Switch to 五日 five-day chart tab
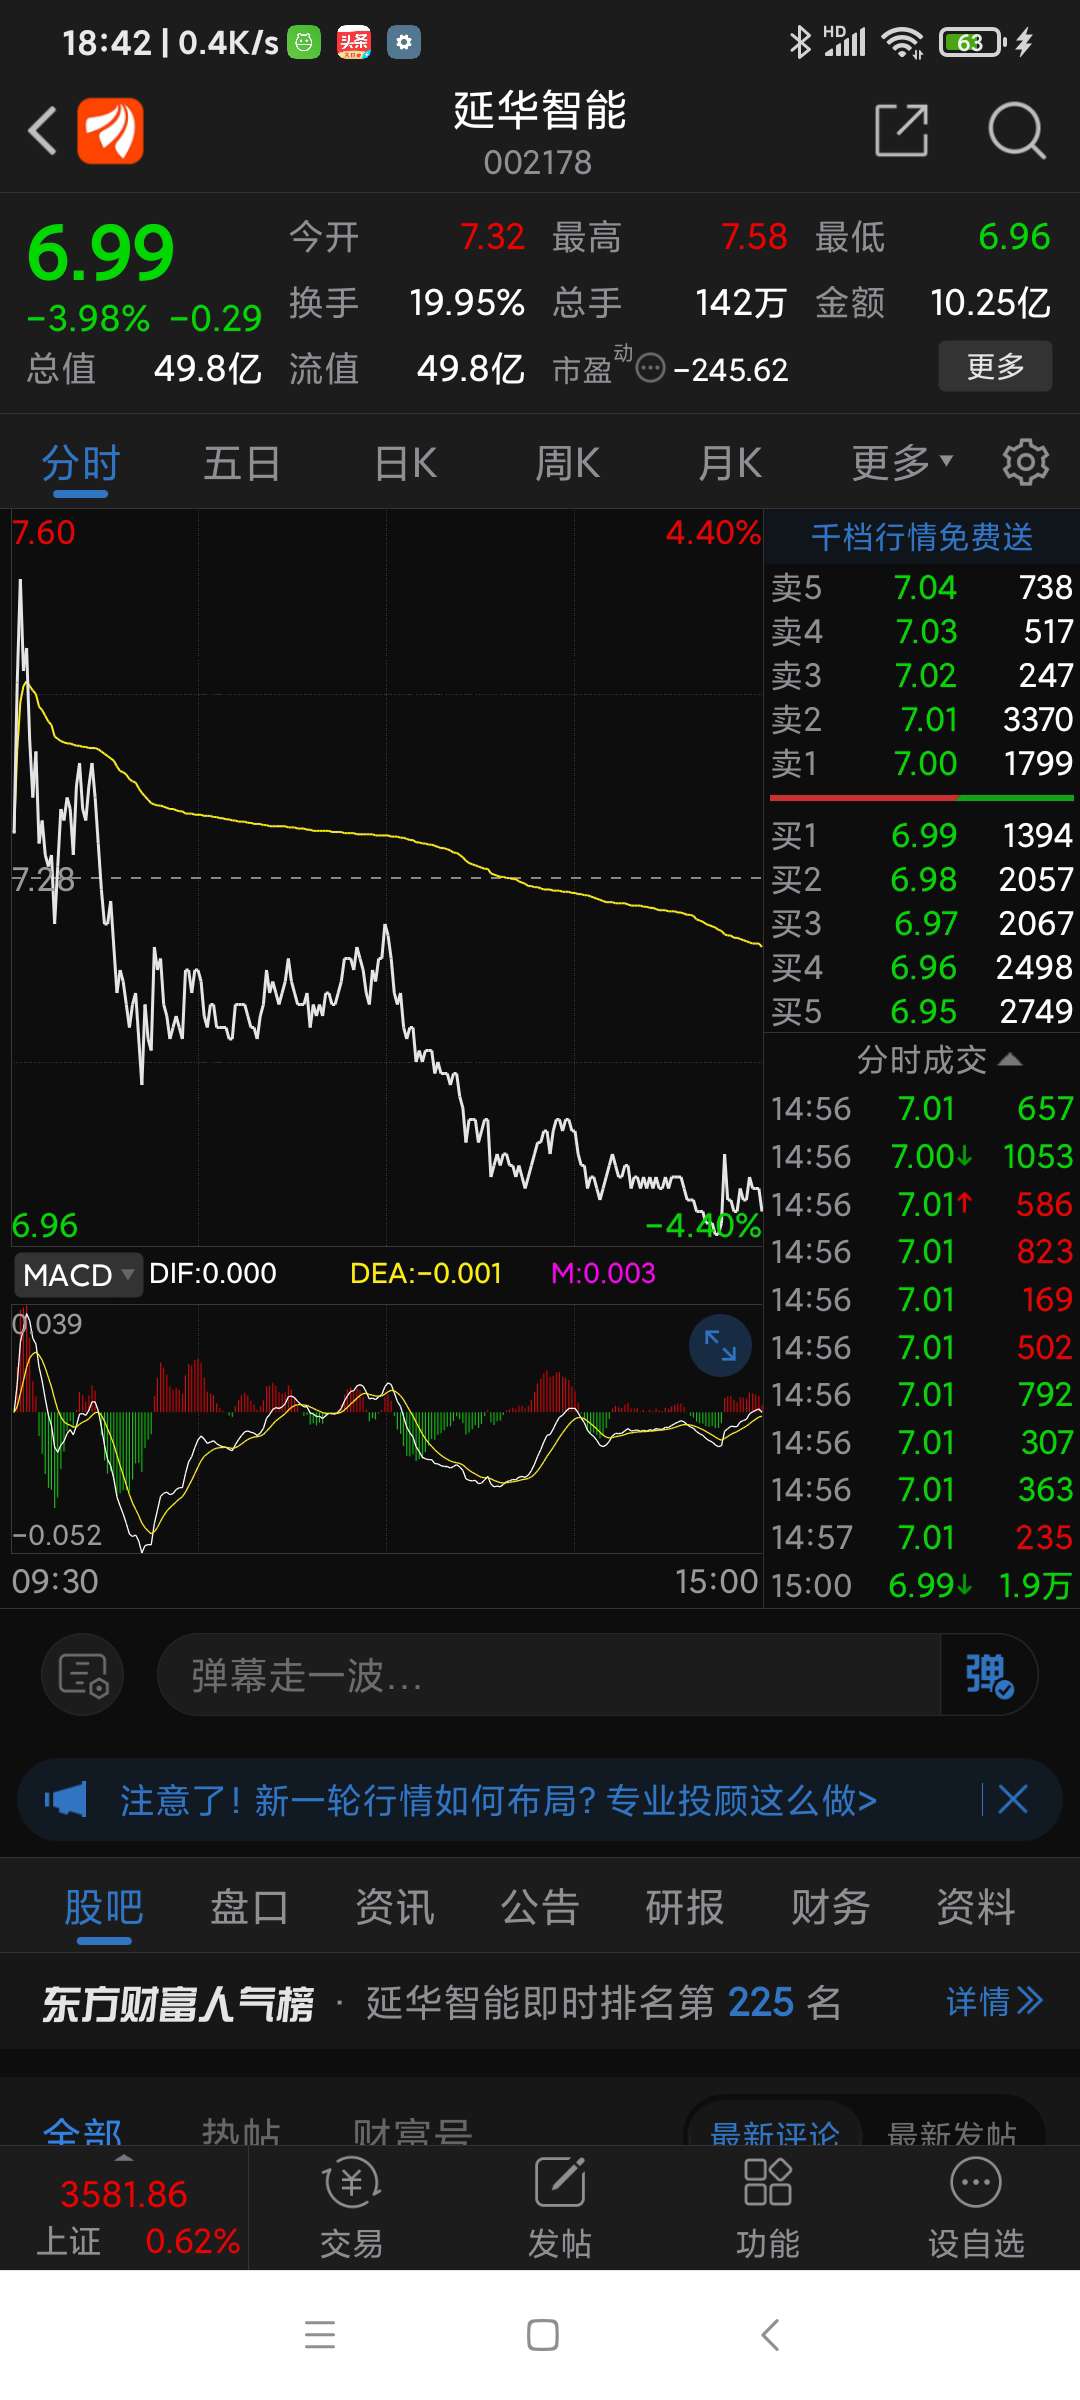The width and height of the screenshot is (1080, 2400). coord(242,464)
